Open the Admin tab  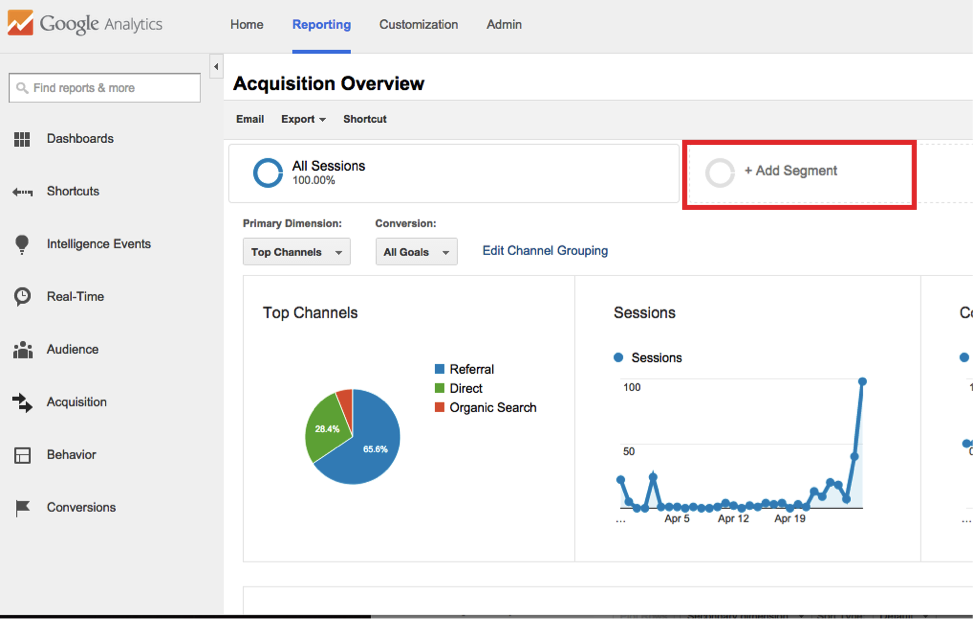click(504, 24)
